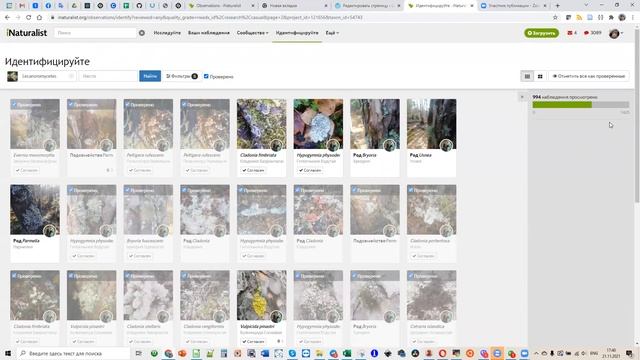The width and height of the screenshot is (640, 360).
Task: Click Согласен on the Evernia mesomorpha card
Action: click(x=27, y=170)
